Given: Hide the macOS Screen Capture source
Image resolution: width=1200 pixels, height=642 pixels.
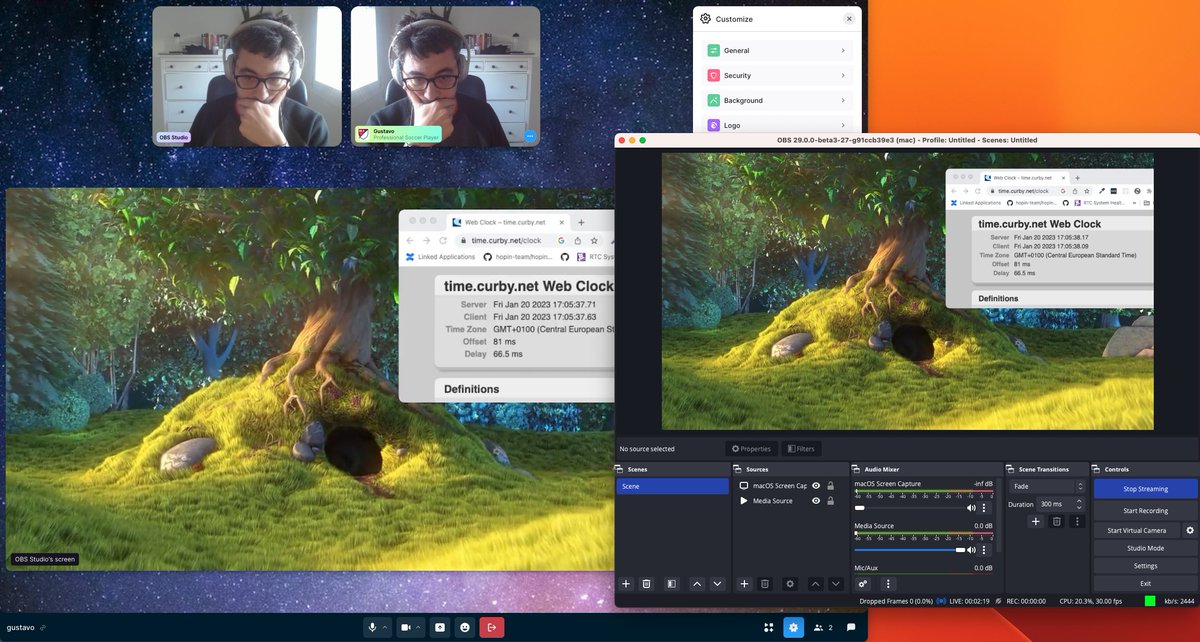Looking at the screenshot, I should coord(816,486).
